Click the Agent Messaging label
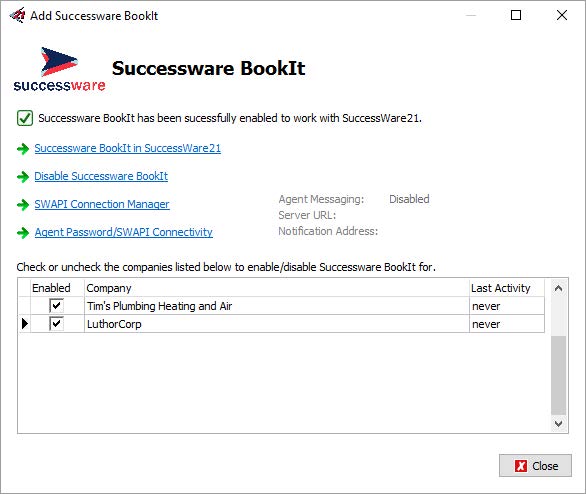This screenshot has height=494, width=586. pyautogui.click(x=321, y=200)
